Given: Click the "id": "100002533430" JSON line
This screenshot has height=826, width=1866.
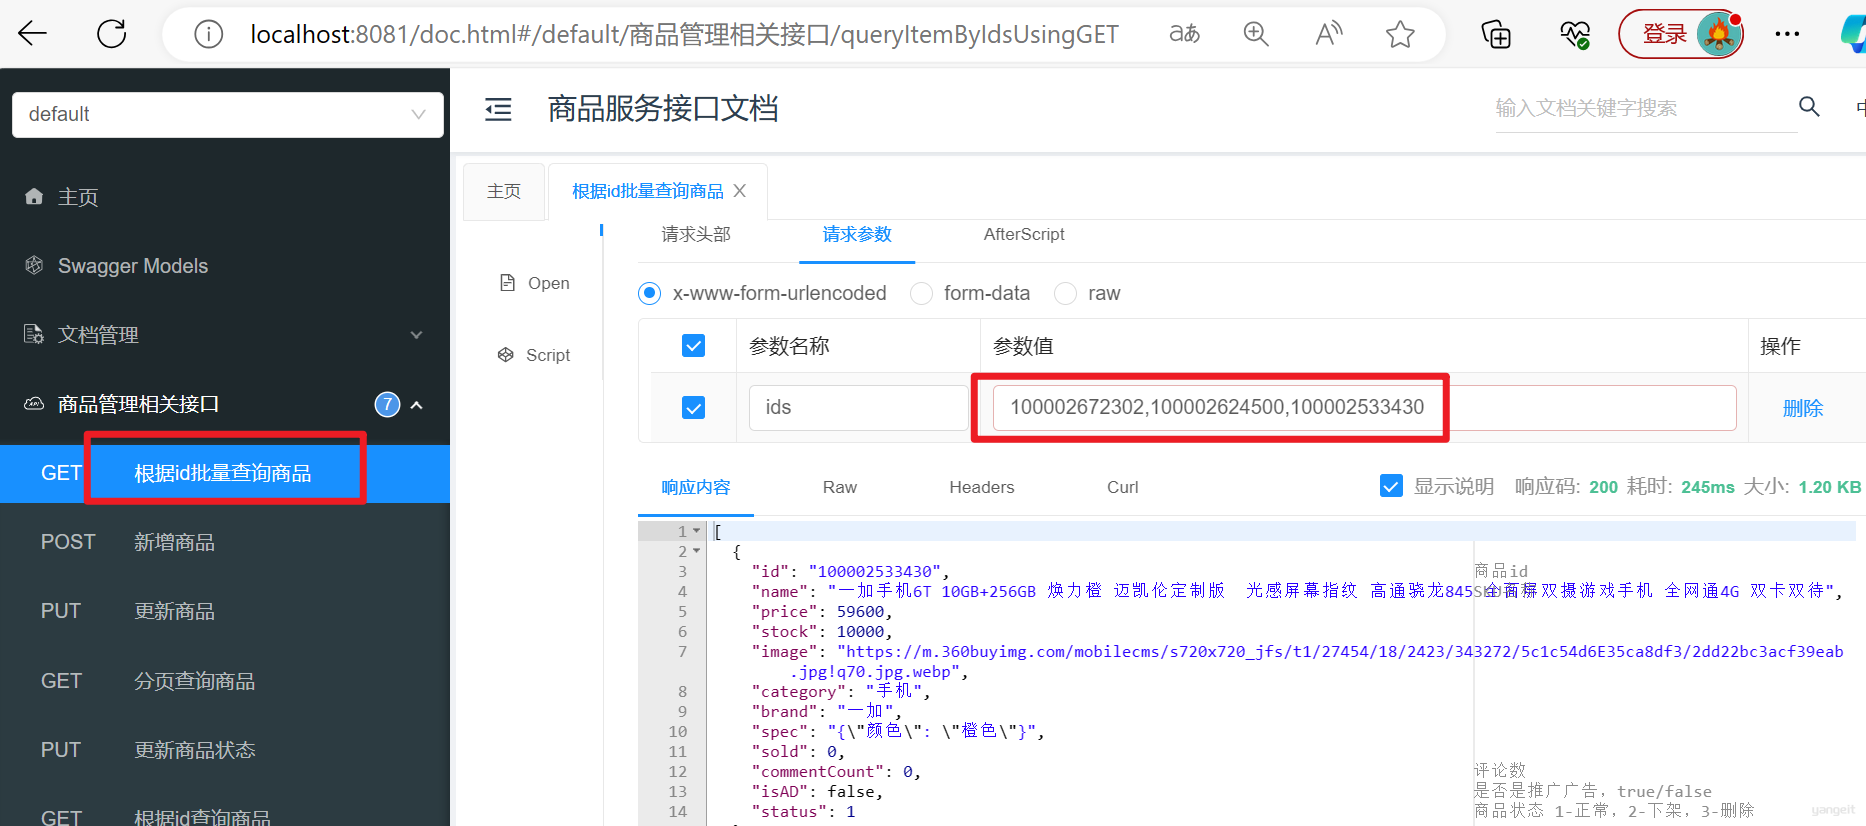Looking at the screenshot, I should pyautogui.click(x=850, y=571).
